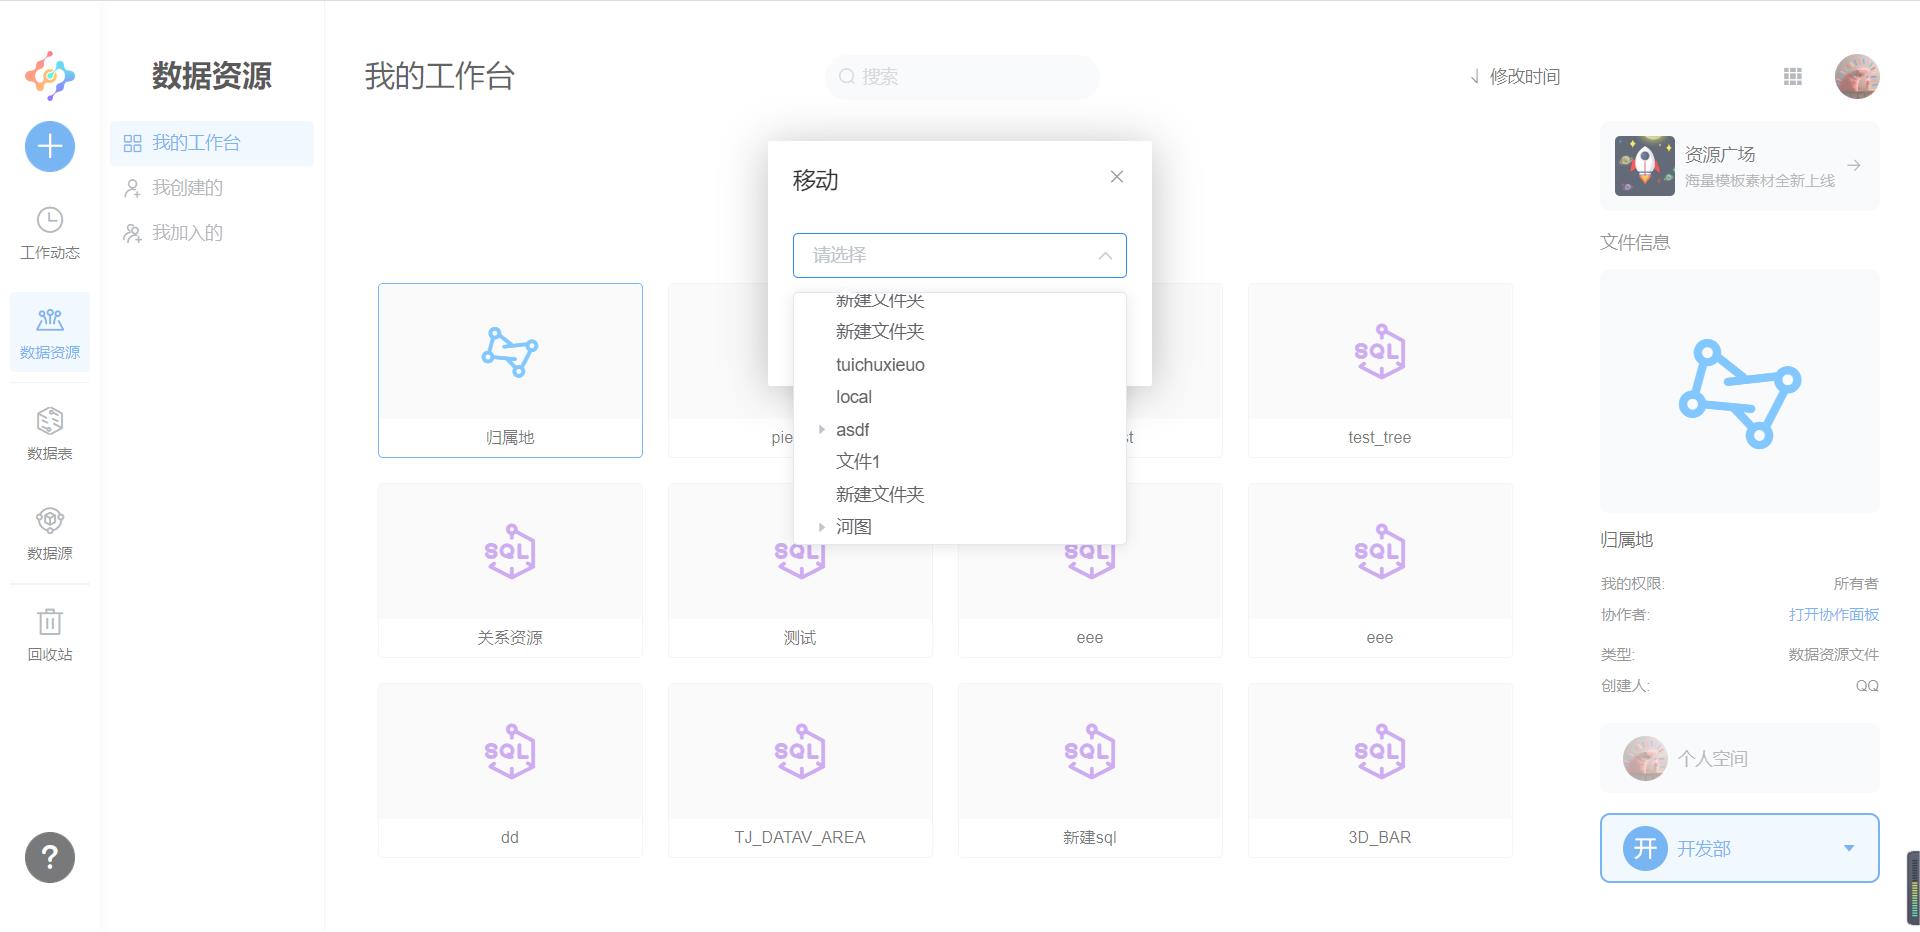Select the dd SQL card
The image size is (1920, 932).
[510, 770]
